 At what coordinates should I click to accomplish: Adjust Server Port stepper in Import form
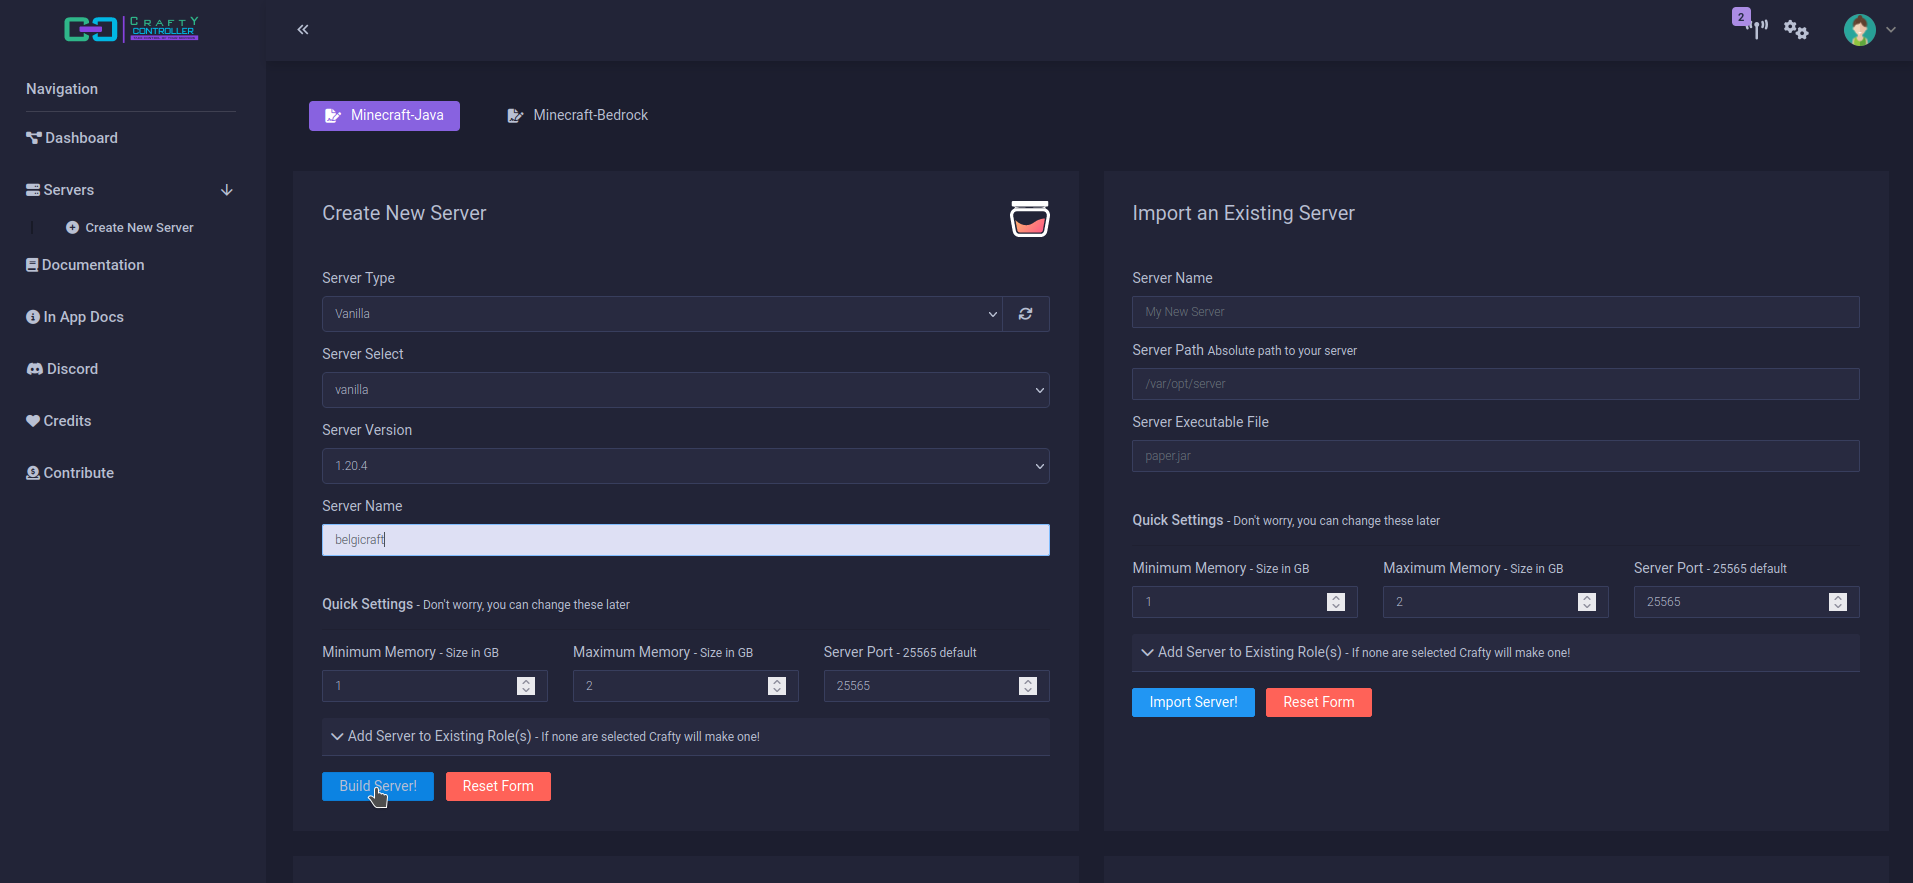[x=1838, y=602]
